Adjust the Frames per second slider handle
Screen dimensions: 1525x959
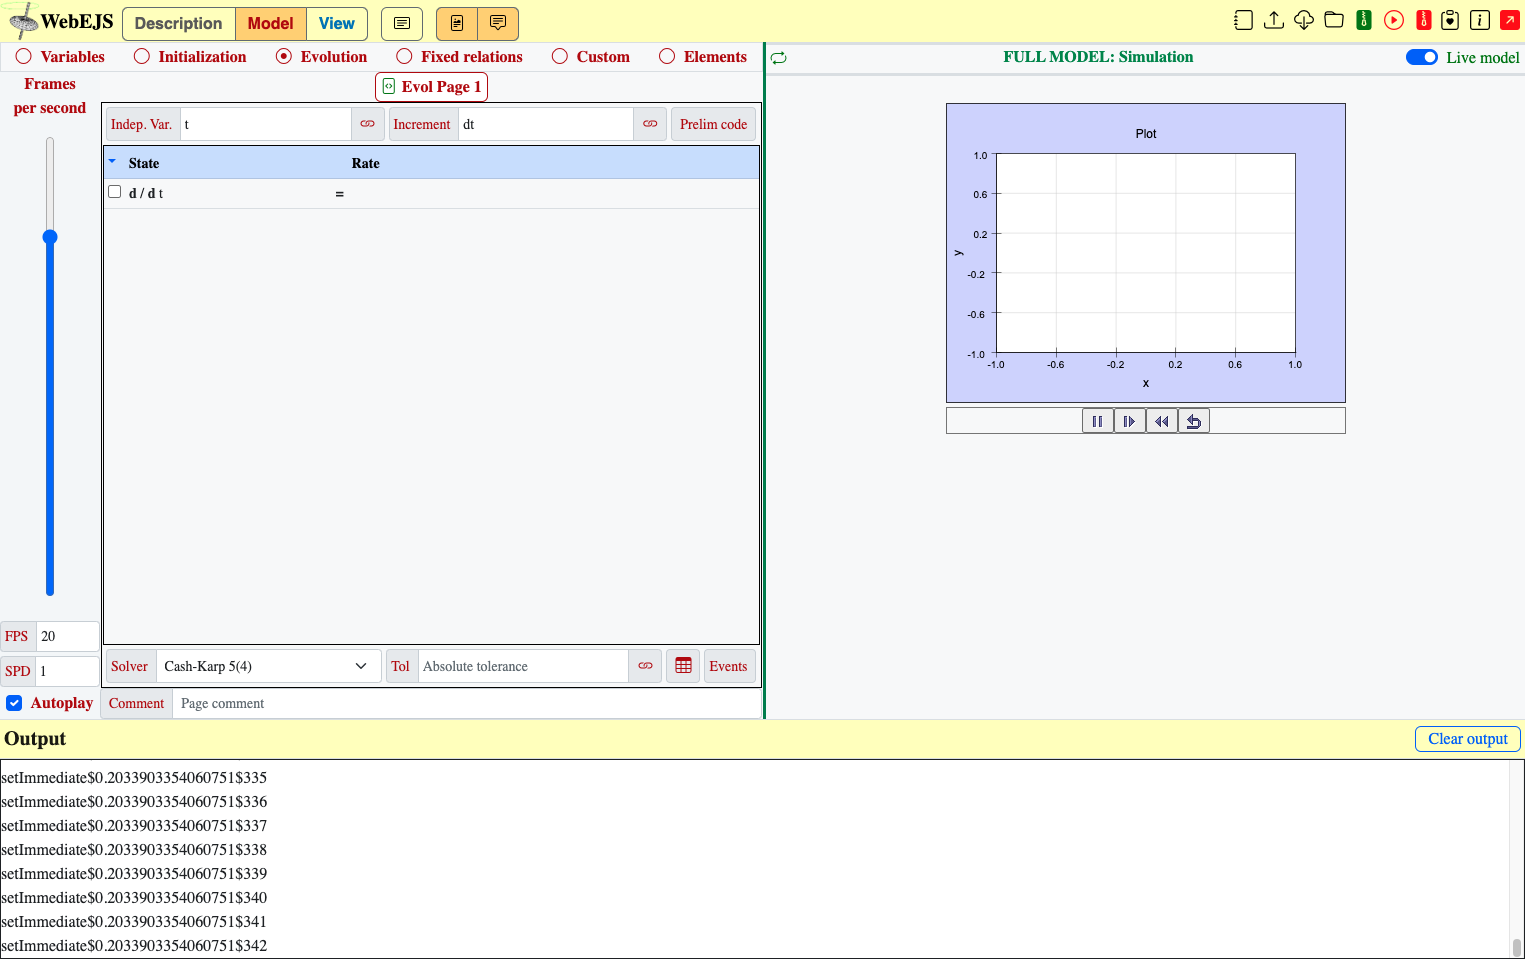tap(50, 237)
